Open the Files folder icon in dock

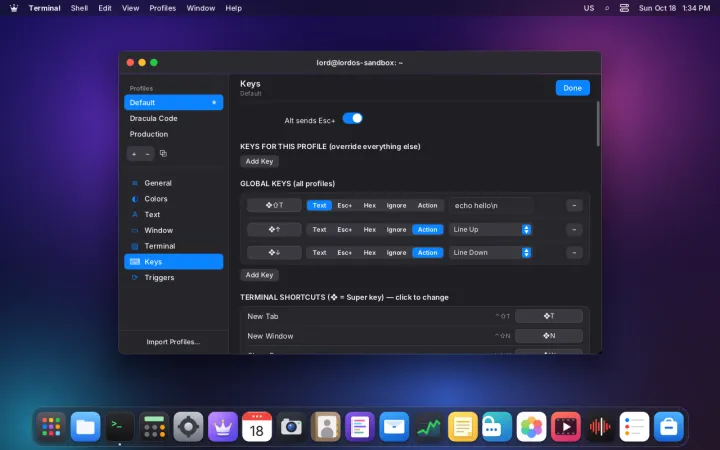click(x=85, y=427)
